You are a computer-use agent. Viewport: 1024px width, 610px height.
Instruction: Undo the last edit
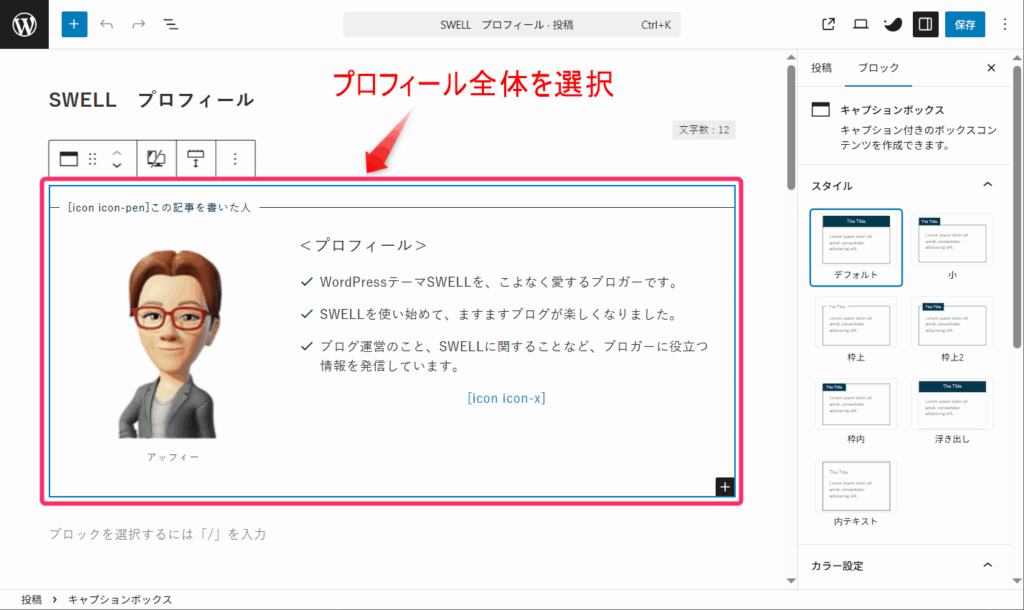tap(106, 24)
